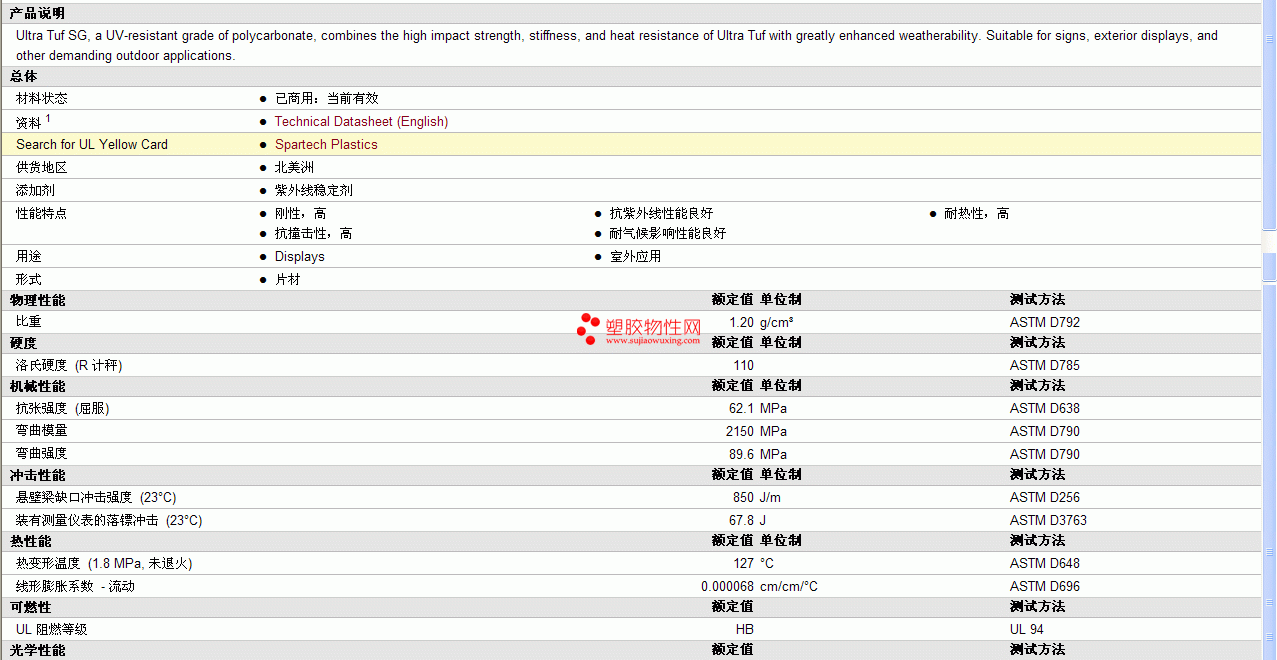Click the 性能特点 row label
The width and height of the screenshot is (1277, 660).
coord(42,213)
